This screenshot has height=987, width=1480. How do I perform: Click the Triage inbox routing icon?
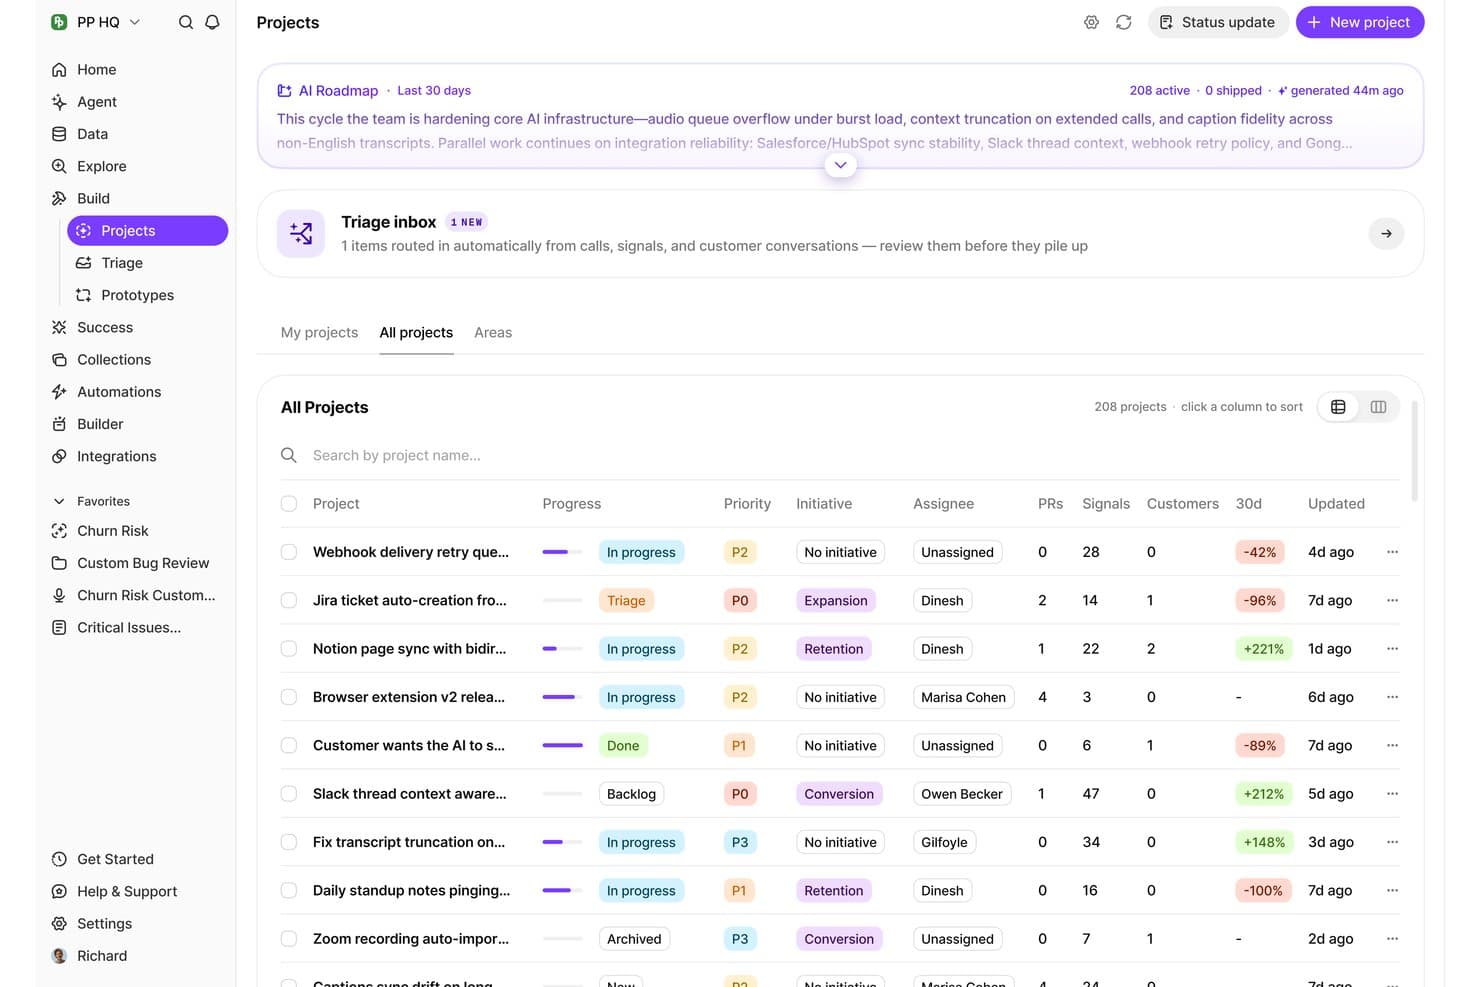(x=301, y=234)
